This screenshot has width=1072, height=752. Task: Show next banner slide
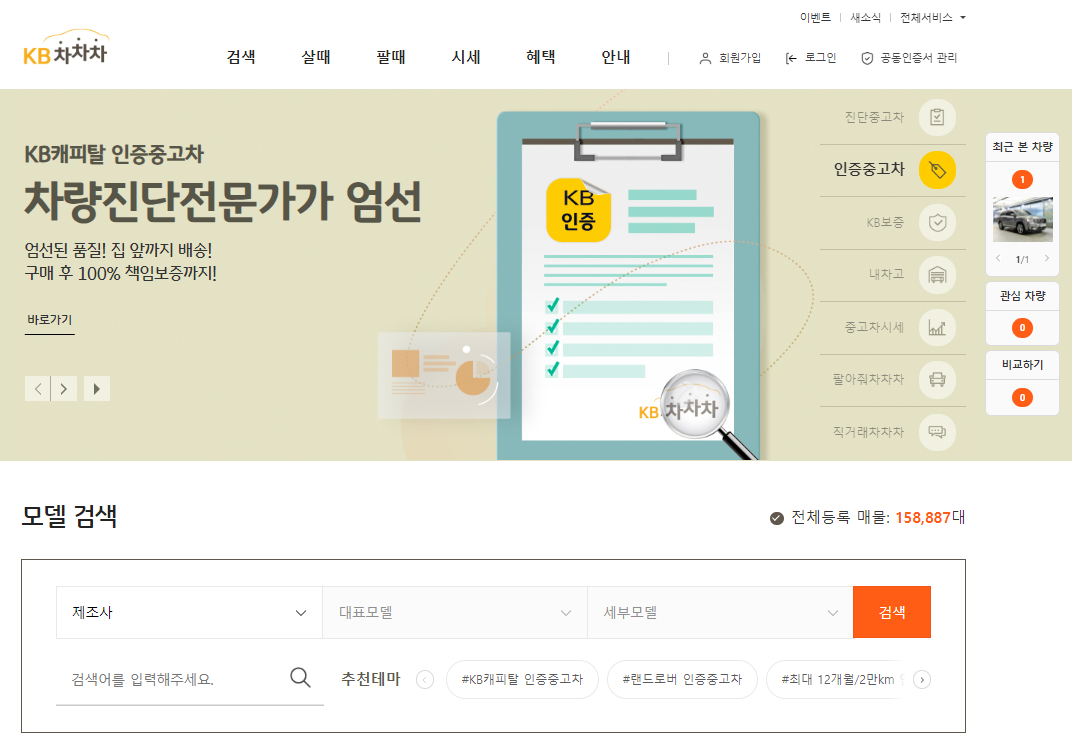(64, 389)
